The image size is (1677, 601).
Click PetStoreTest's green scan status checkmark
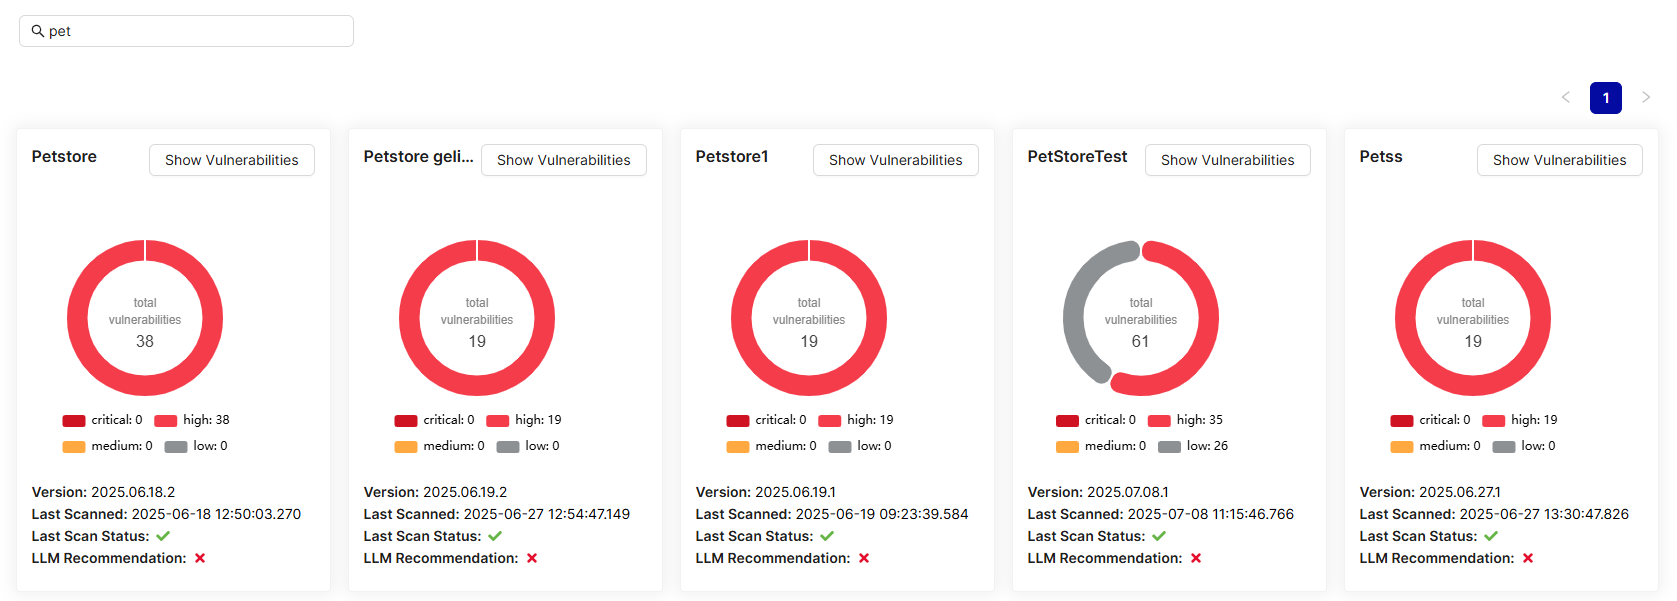(x=1159, y=536)
